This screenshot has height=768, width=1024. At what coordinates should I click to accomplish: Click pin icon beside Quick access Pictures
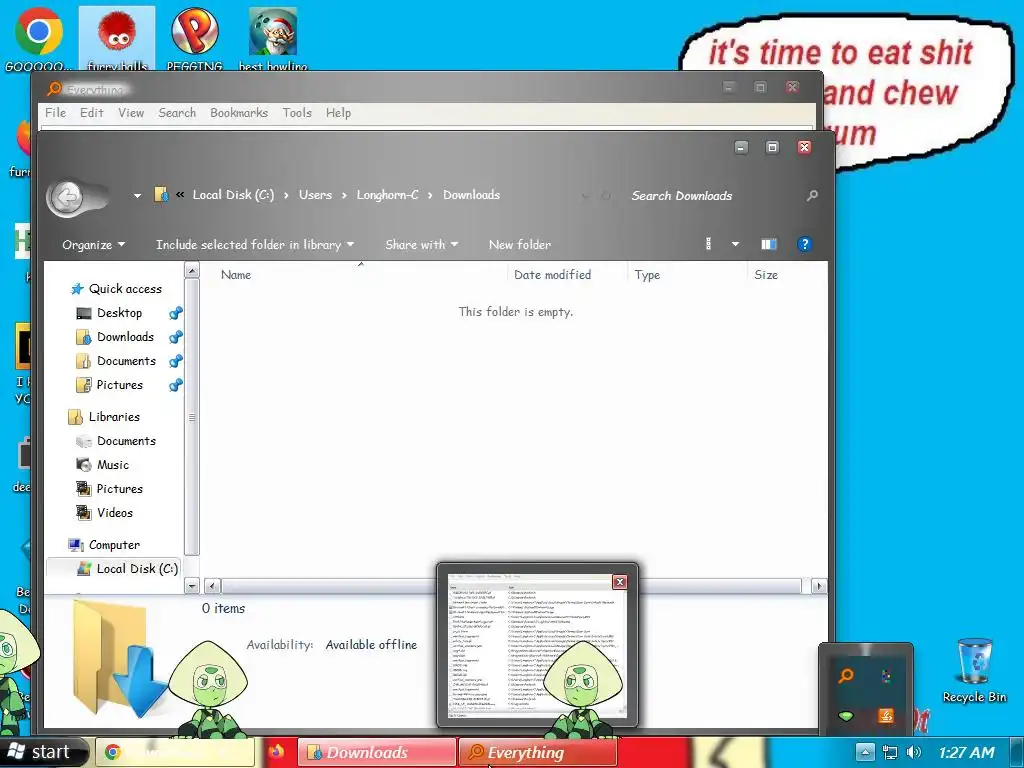click(176, 385)
